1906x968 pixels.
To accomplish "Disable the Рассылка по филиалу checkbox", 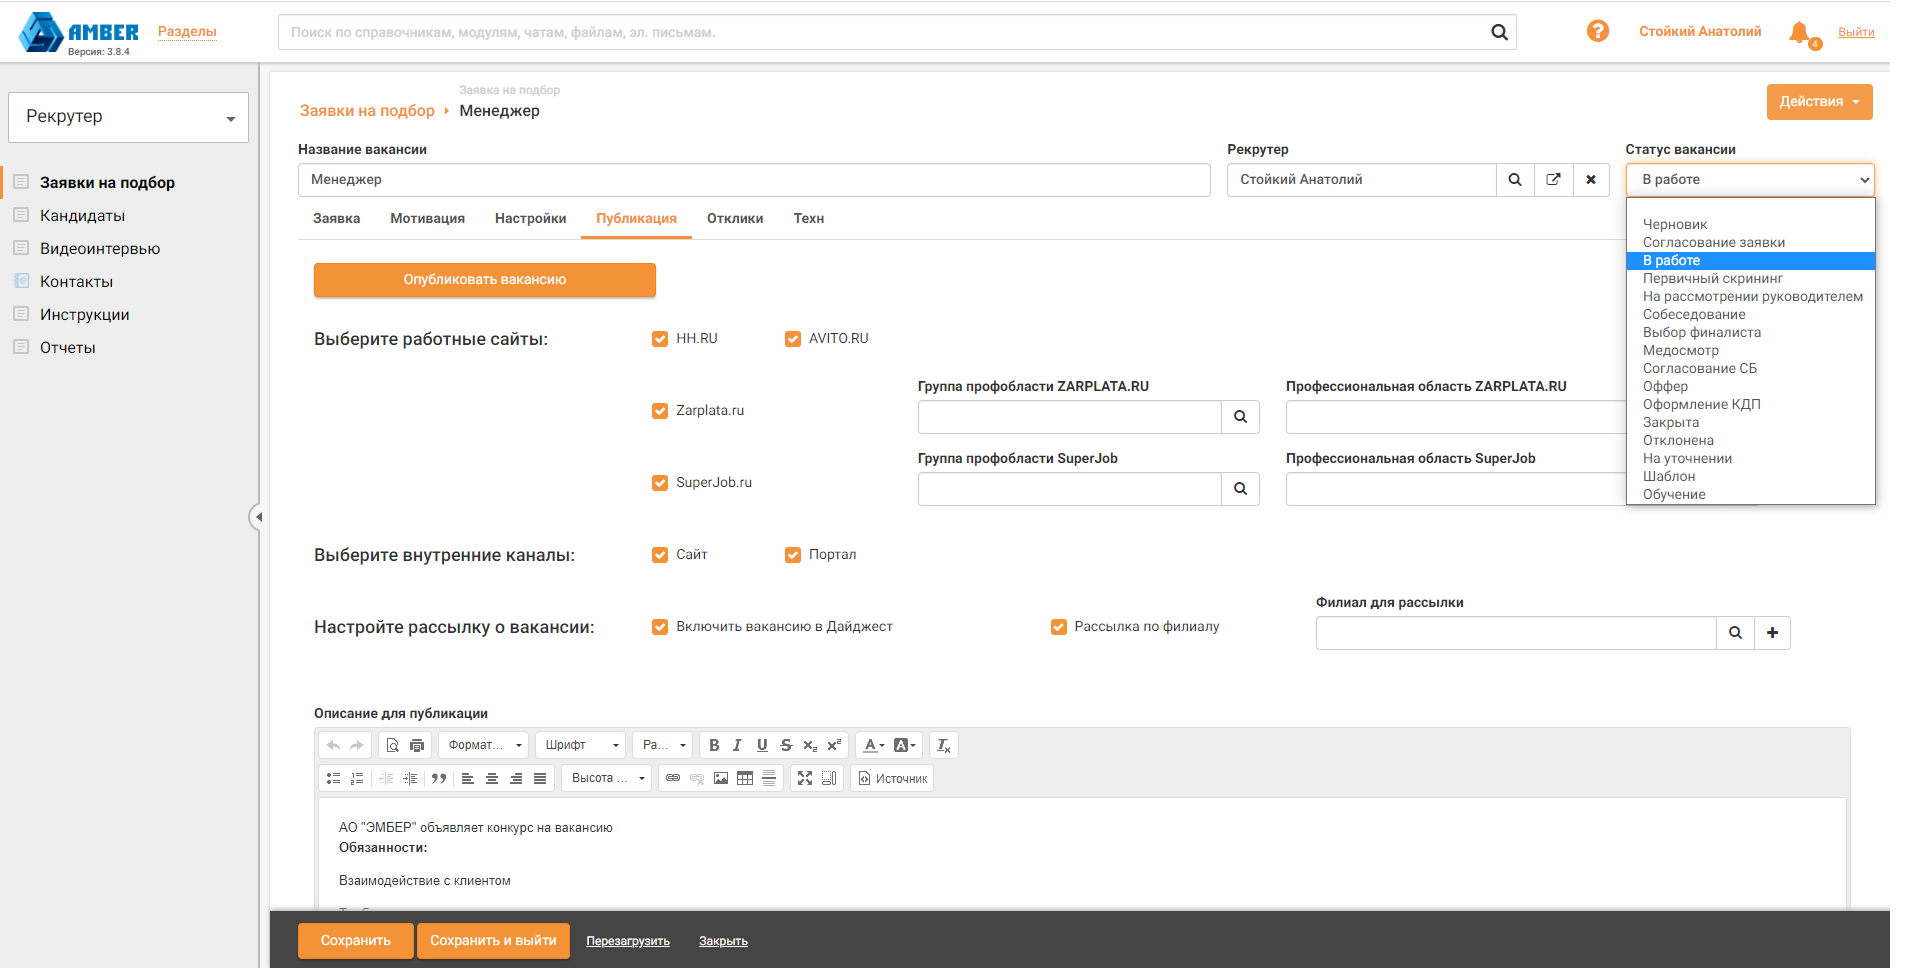I will click(1059, 627).
